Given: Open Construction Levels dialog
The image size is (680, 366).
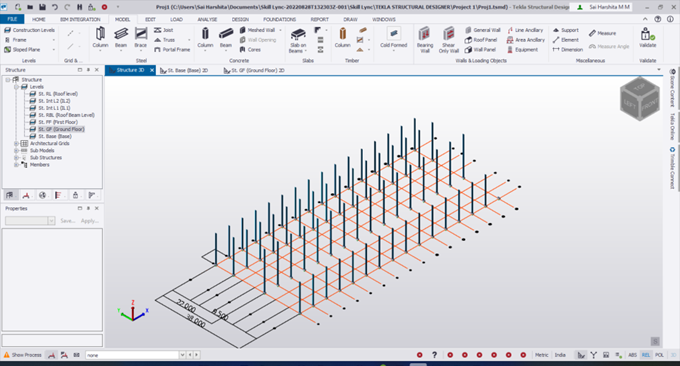Looking at the screenshot, I should (x=29, y=30).
